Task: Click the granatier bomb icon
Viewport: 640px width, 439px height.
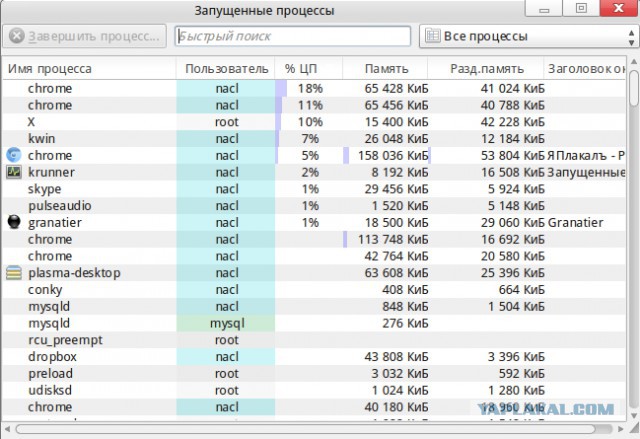Action: pyautogui.click(x=14, y=222)
